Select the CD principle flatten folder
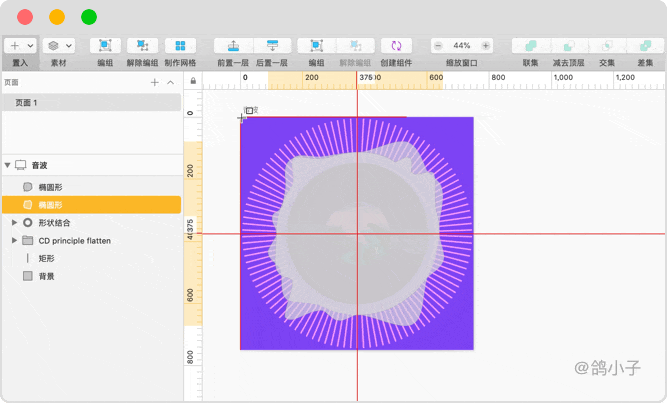Screen dimensions: 667x403 91,240
